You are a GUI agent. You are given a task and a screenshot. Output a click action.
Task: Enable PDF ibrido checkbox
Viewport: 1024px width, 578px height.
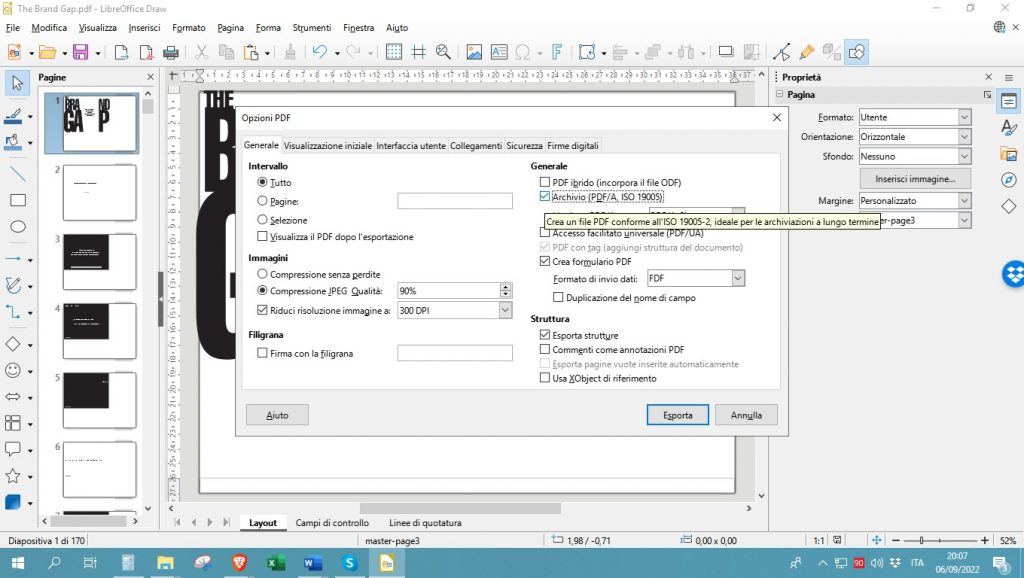545,183
